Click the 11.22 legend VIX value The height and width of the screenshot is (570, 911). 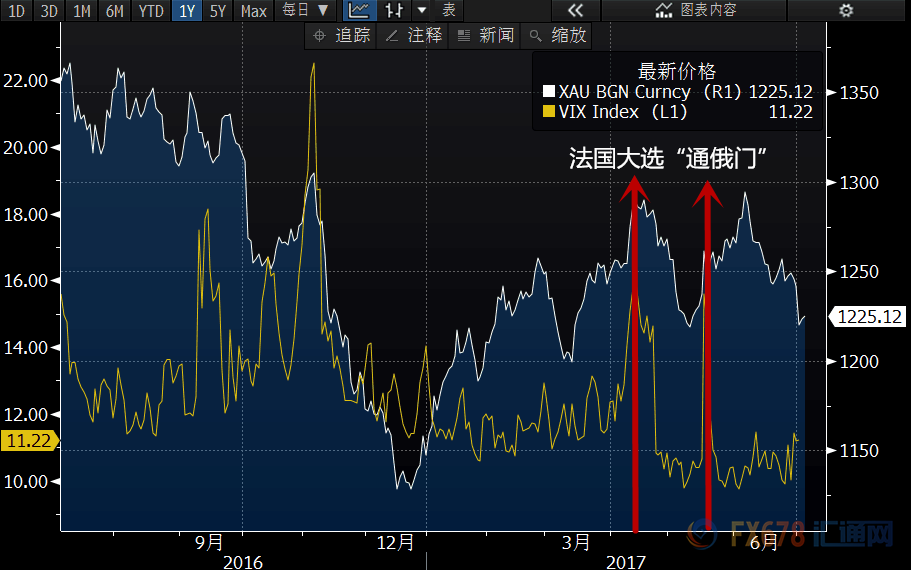791,112
